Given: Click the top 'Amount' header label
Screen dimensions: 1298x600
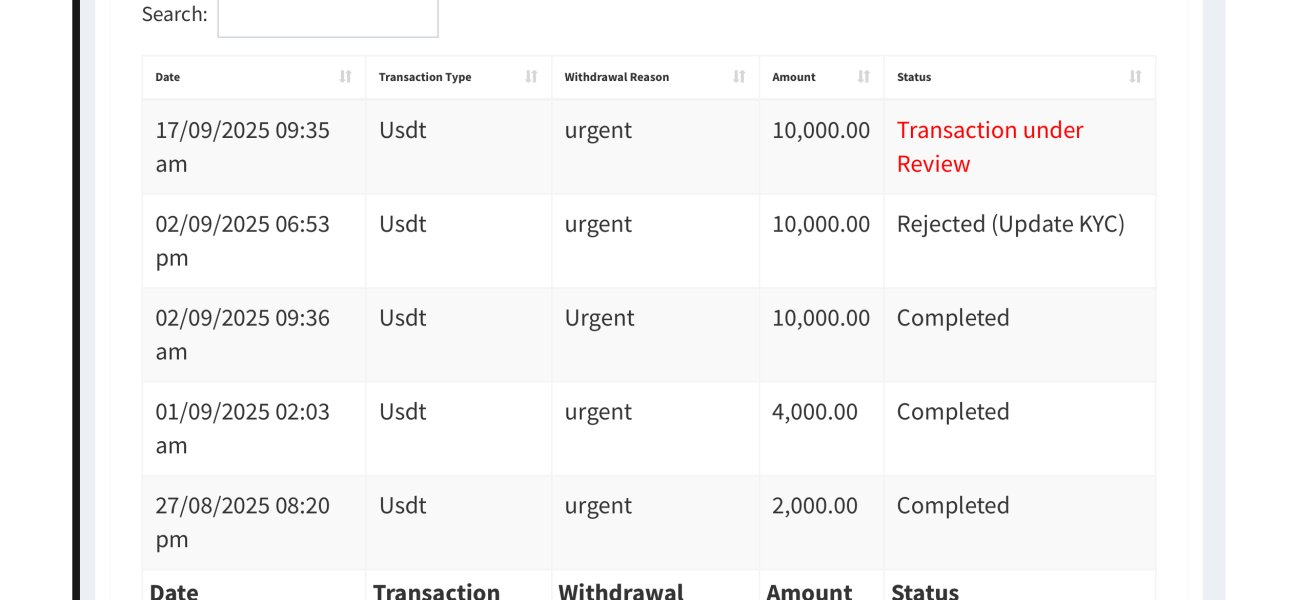Looking at the screenshot, I should (x=794, y=77).
